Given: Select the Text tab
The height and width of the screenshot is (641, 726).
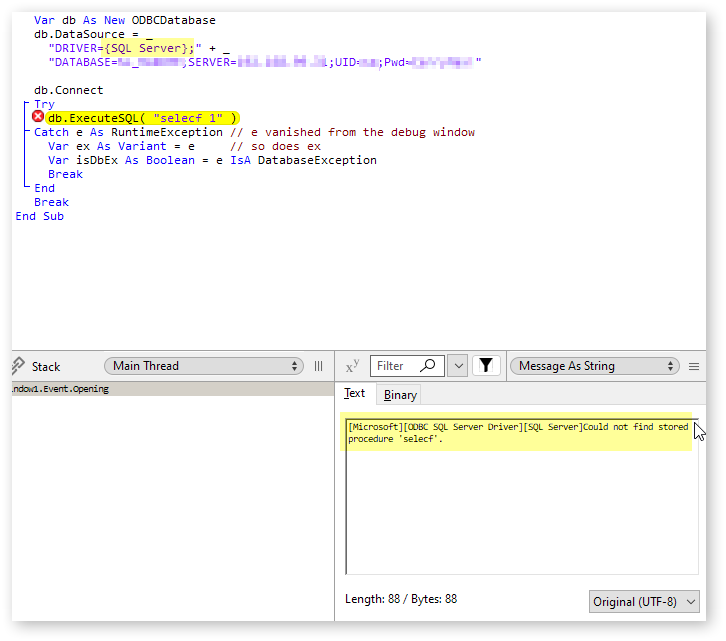Looking at the screenshot, I should (355, 394).
